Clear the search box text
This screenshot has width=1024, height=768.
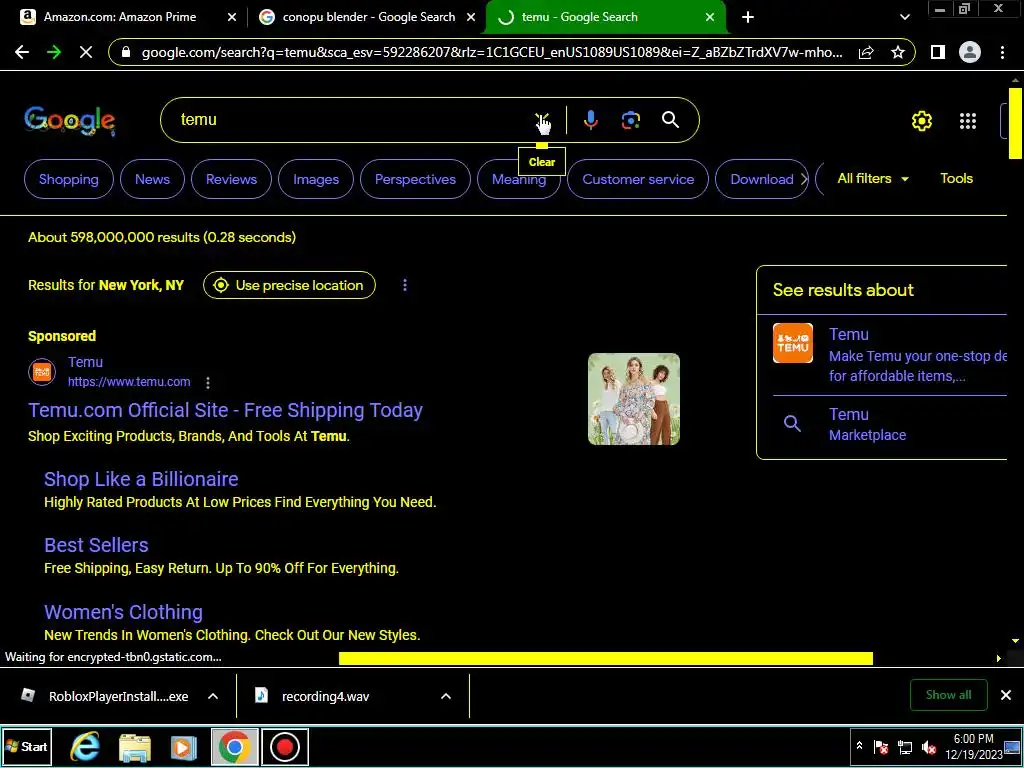(542, 120)
